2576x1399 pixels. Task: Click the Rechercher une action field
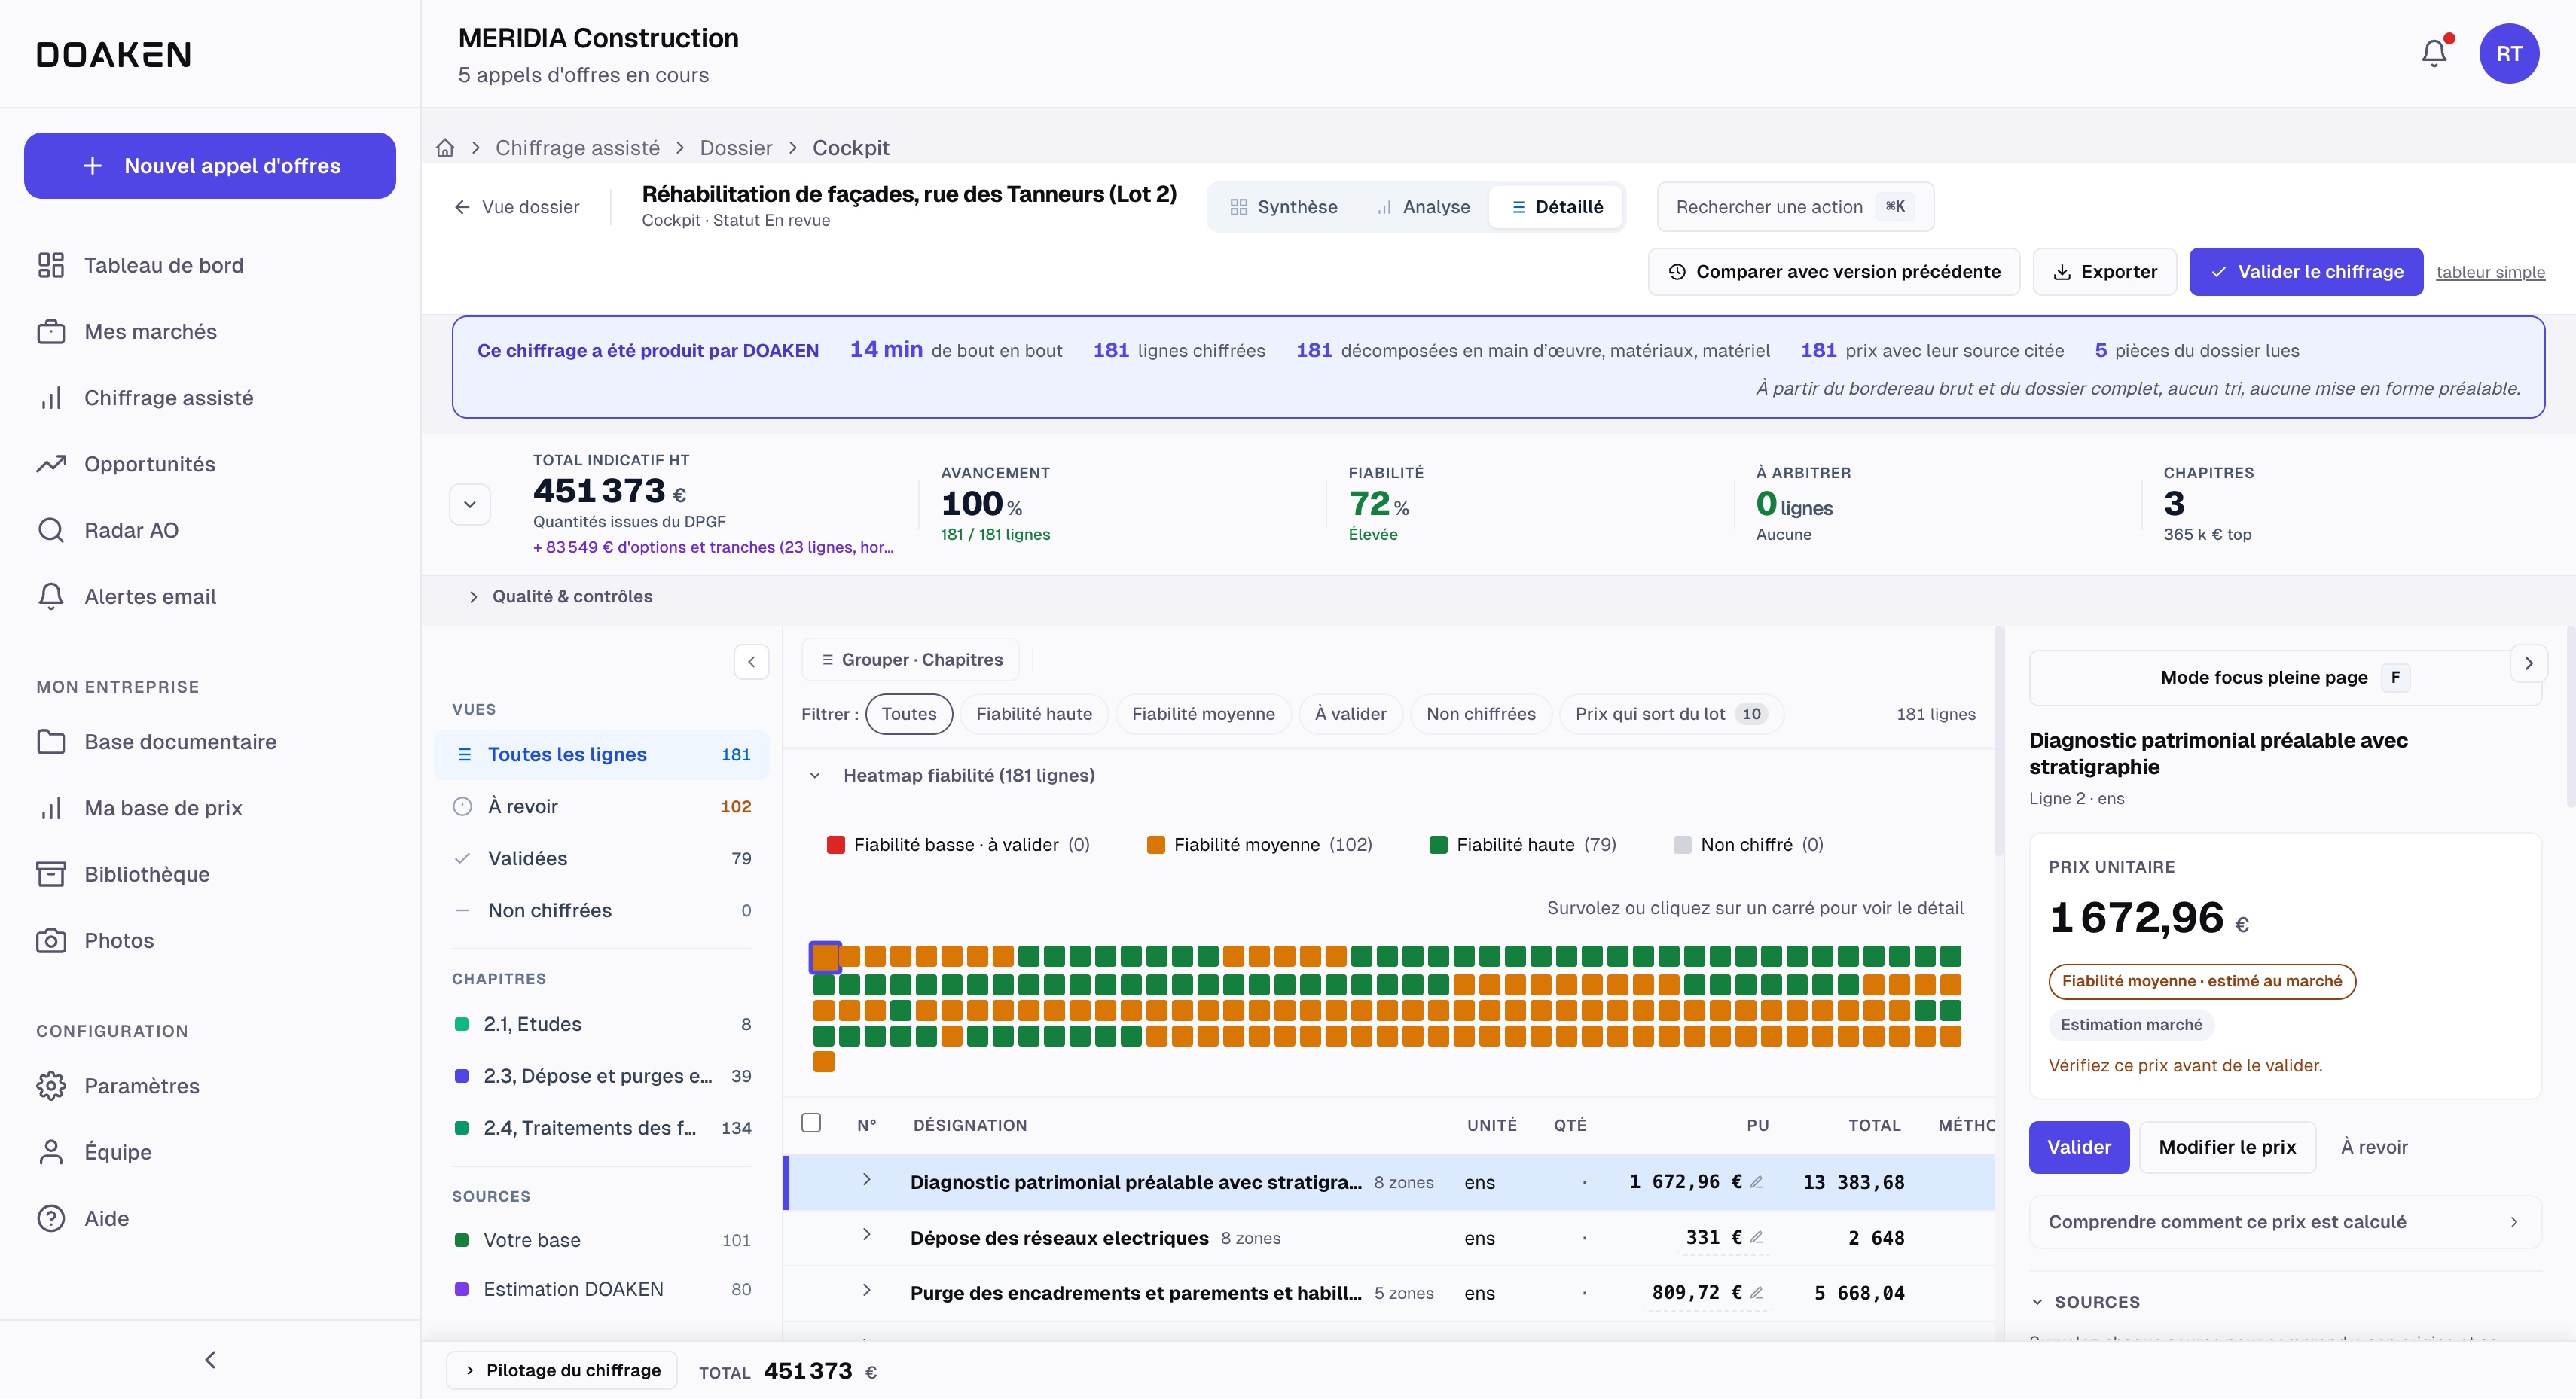(x=1795, y=207)
